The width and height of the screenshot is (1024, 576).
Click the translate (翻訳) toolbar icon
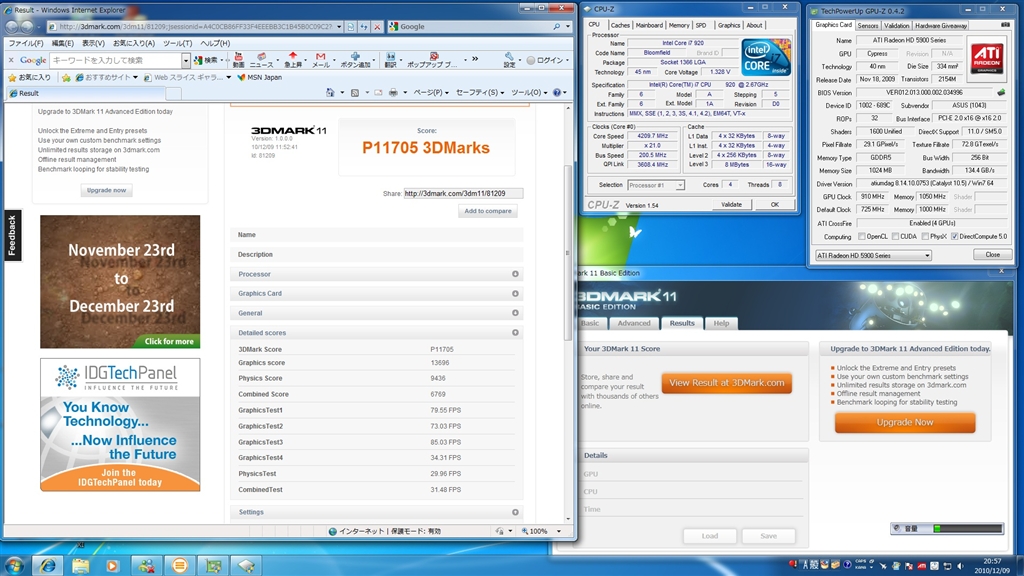click(x=391, y=59)
